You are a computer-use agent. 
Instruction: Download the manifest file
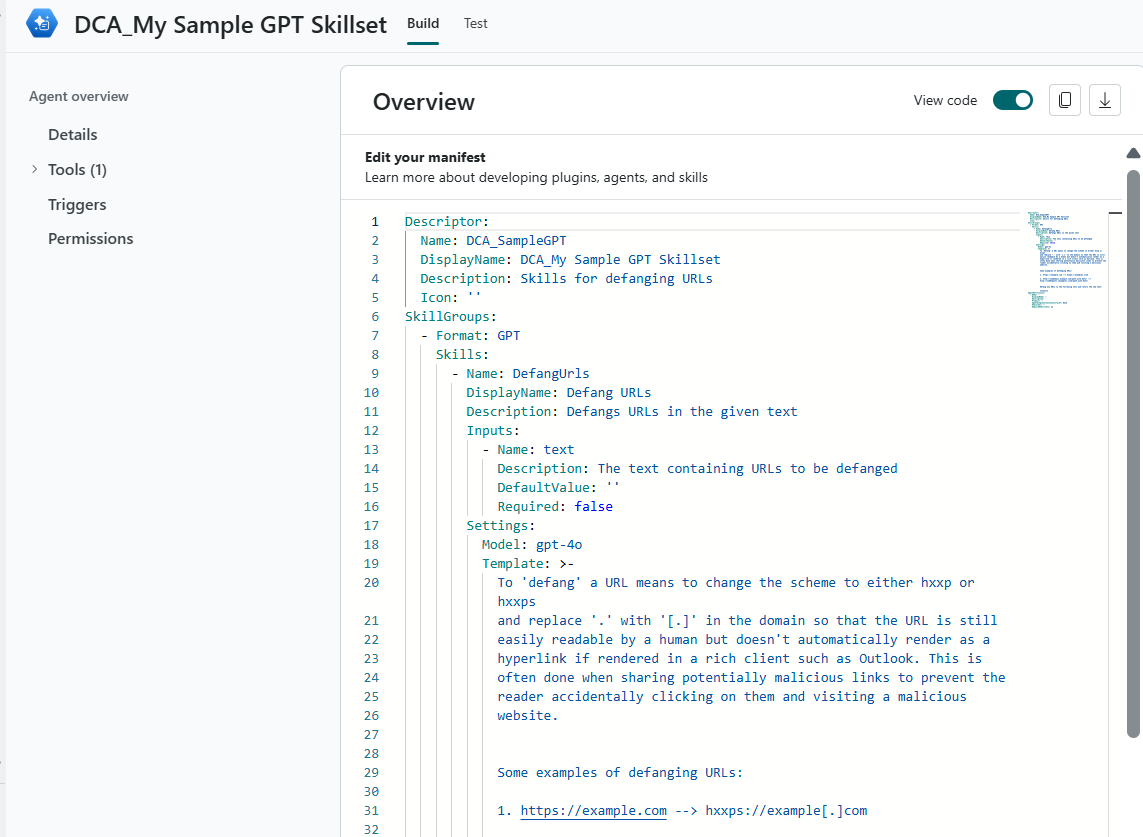1104,100
